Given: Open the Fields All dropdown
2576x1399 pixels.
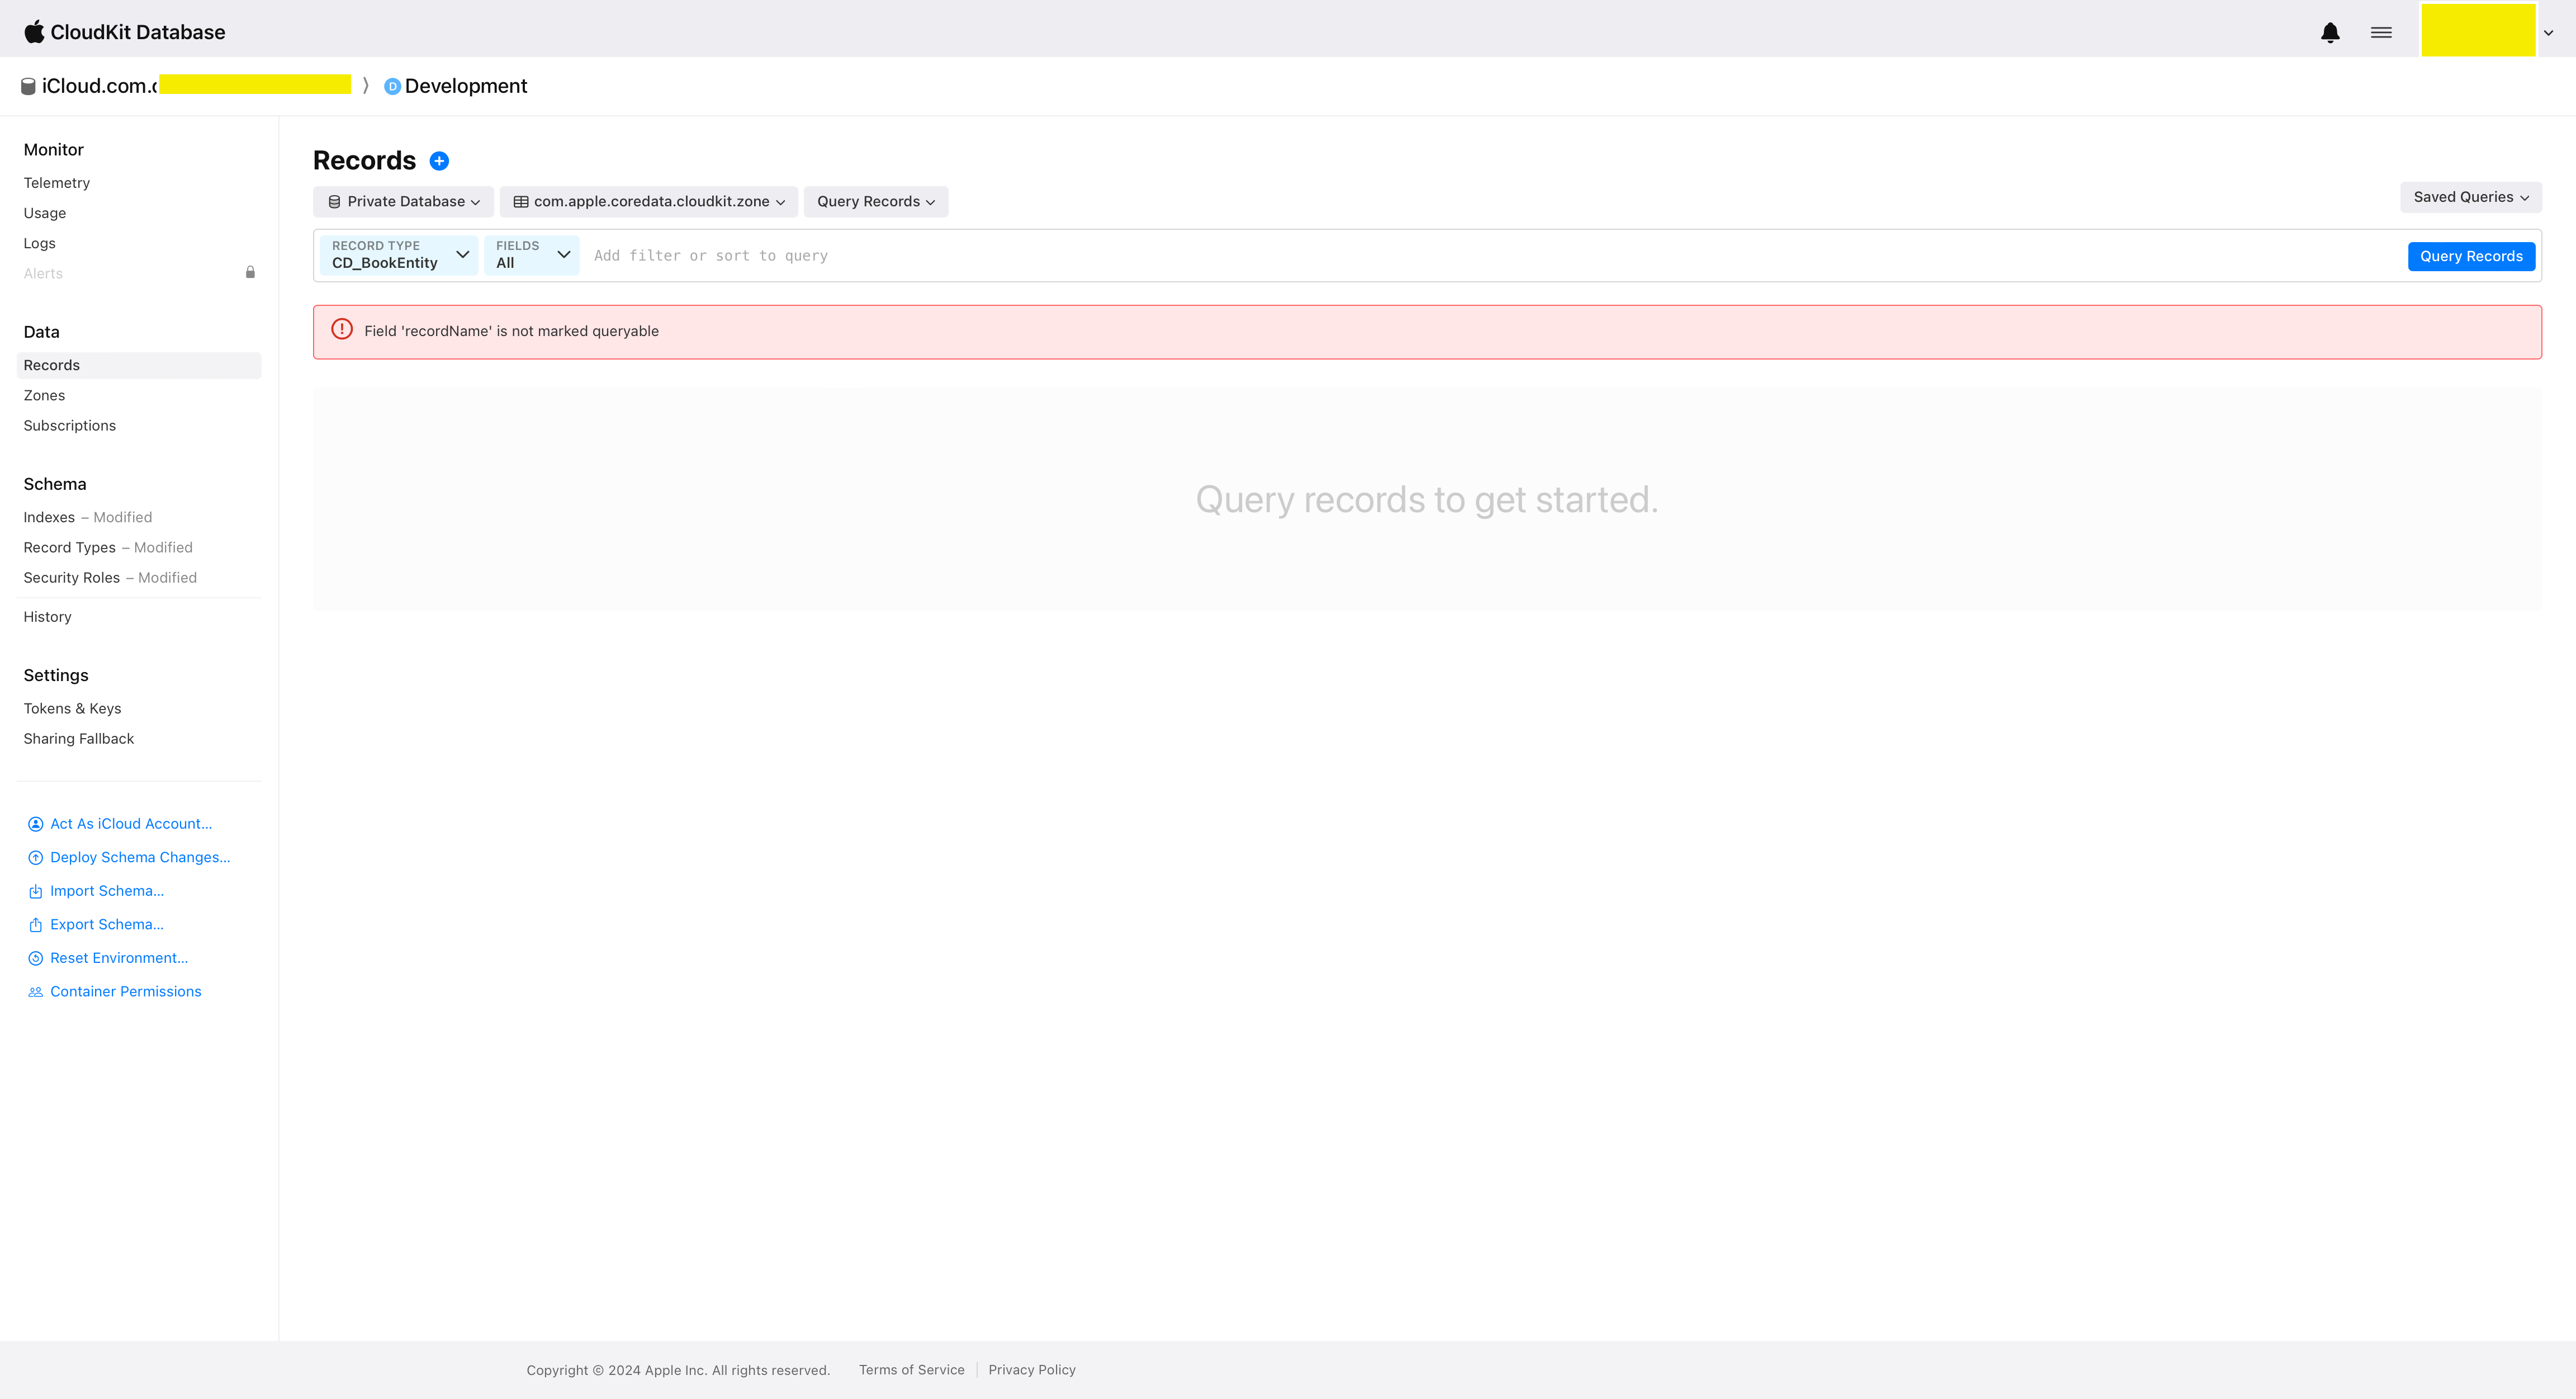Looking at the screenshot, I should [531, 255].
